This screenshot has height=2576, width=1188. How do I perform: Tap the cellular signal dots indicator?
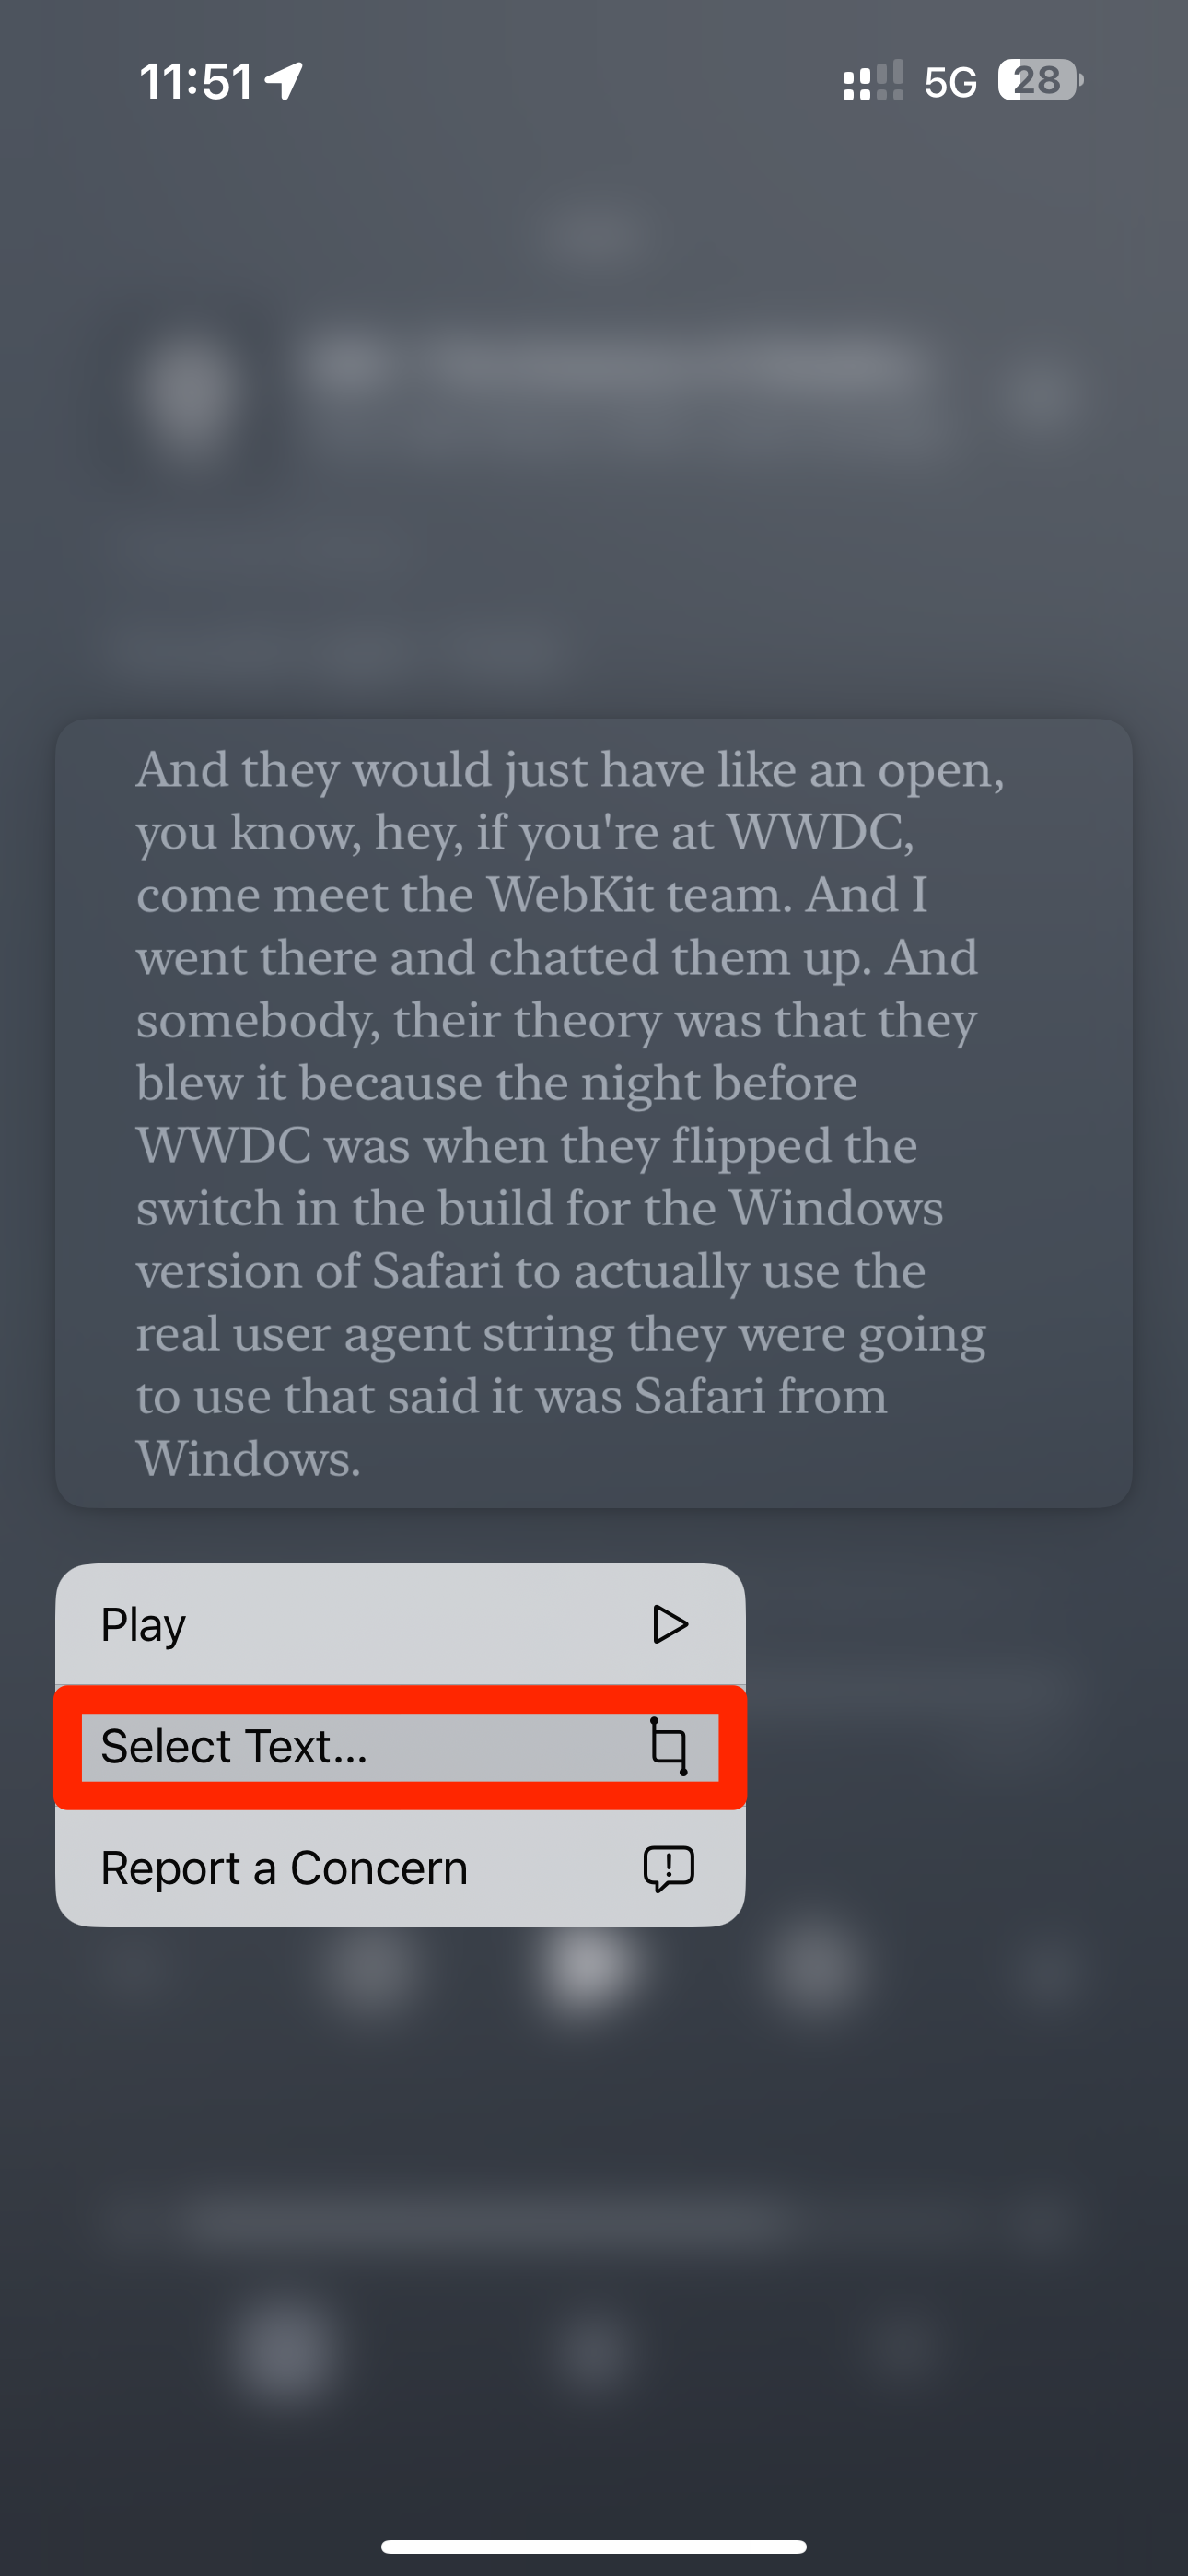tap(872, 81)
